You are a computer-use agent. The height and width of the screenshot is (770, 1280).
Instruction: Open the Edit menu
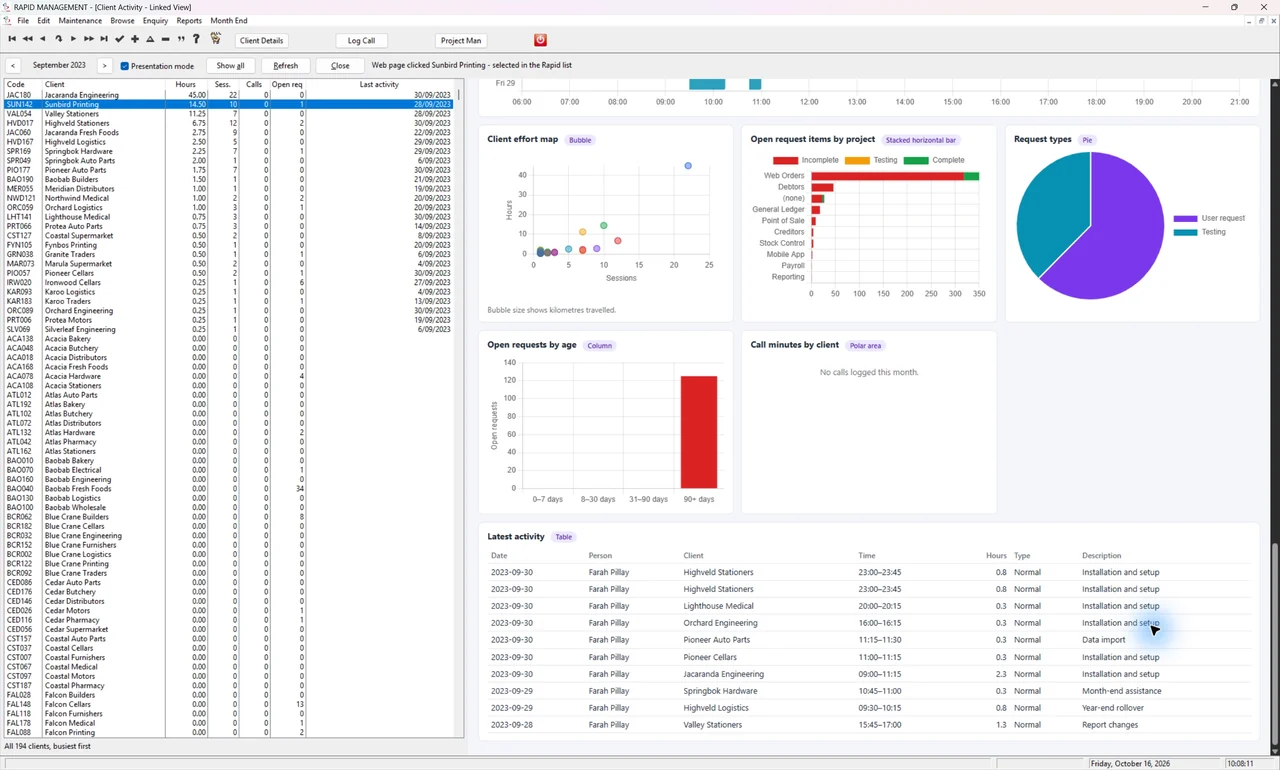[x=44, y=20]
